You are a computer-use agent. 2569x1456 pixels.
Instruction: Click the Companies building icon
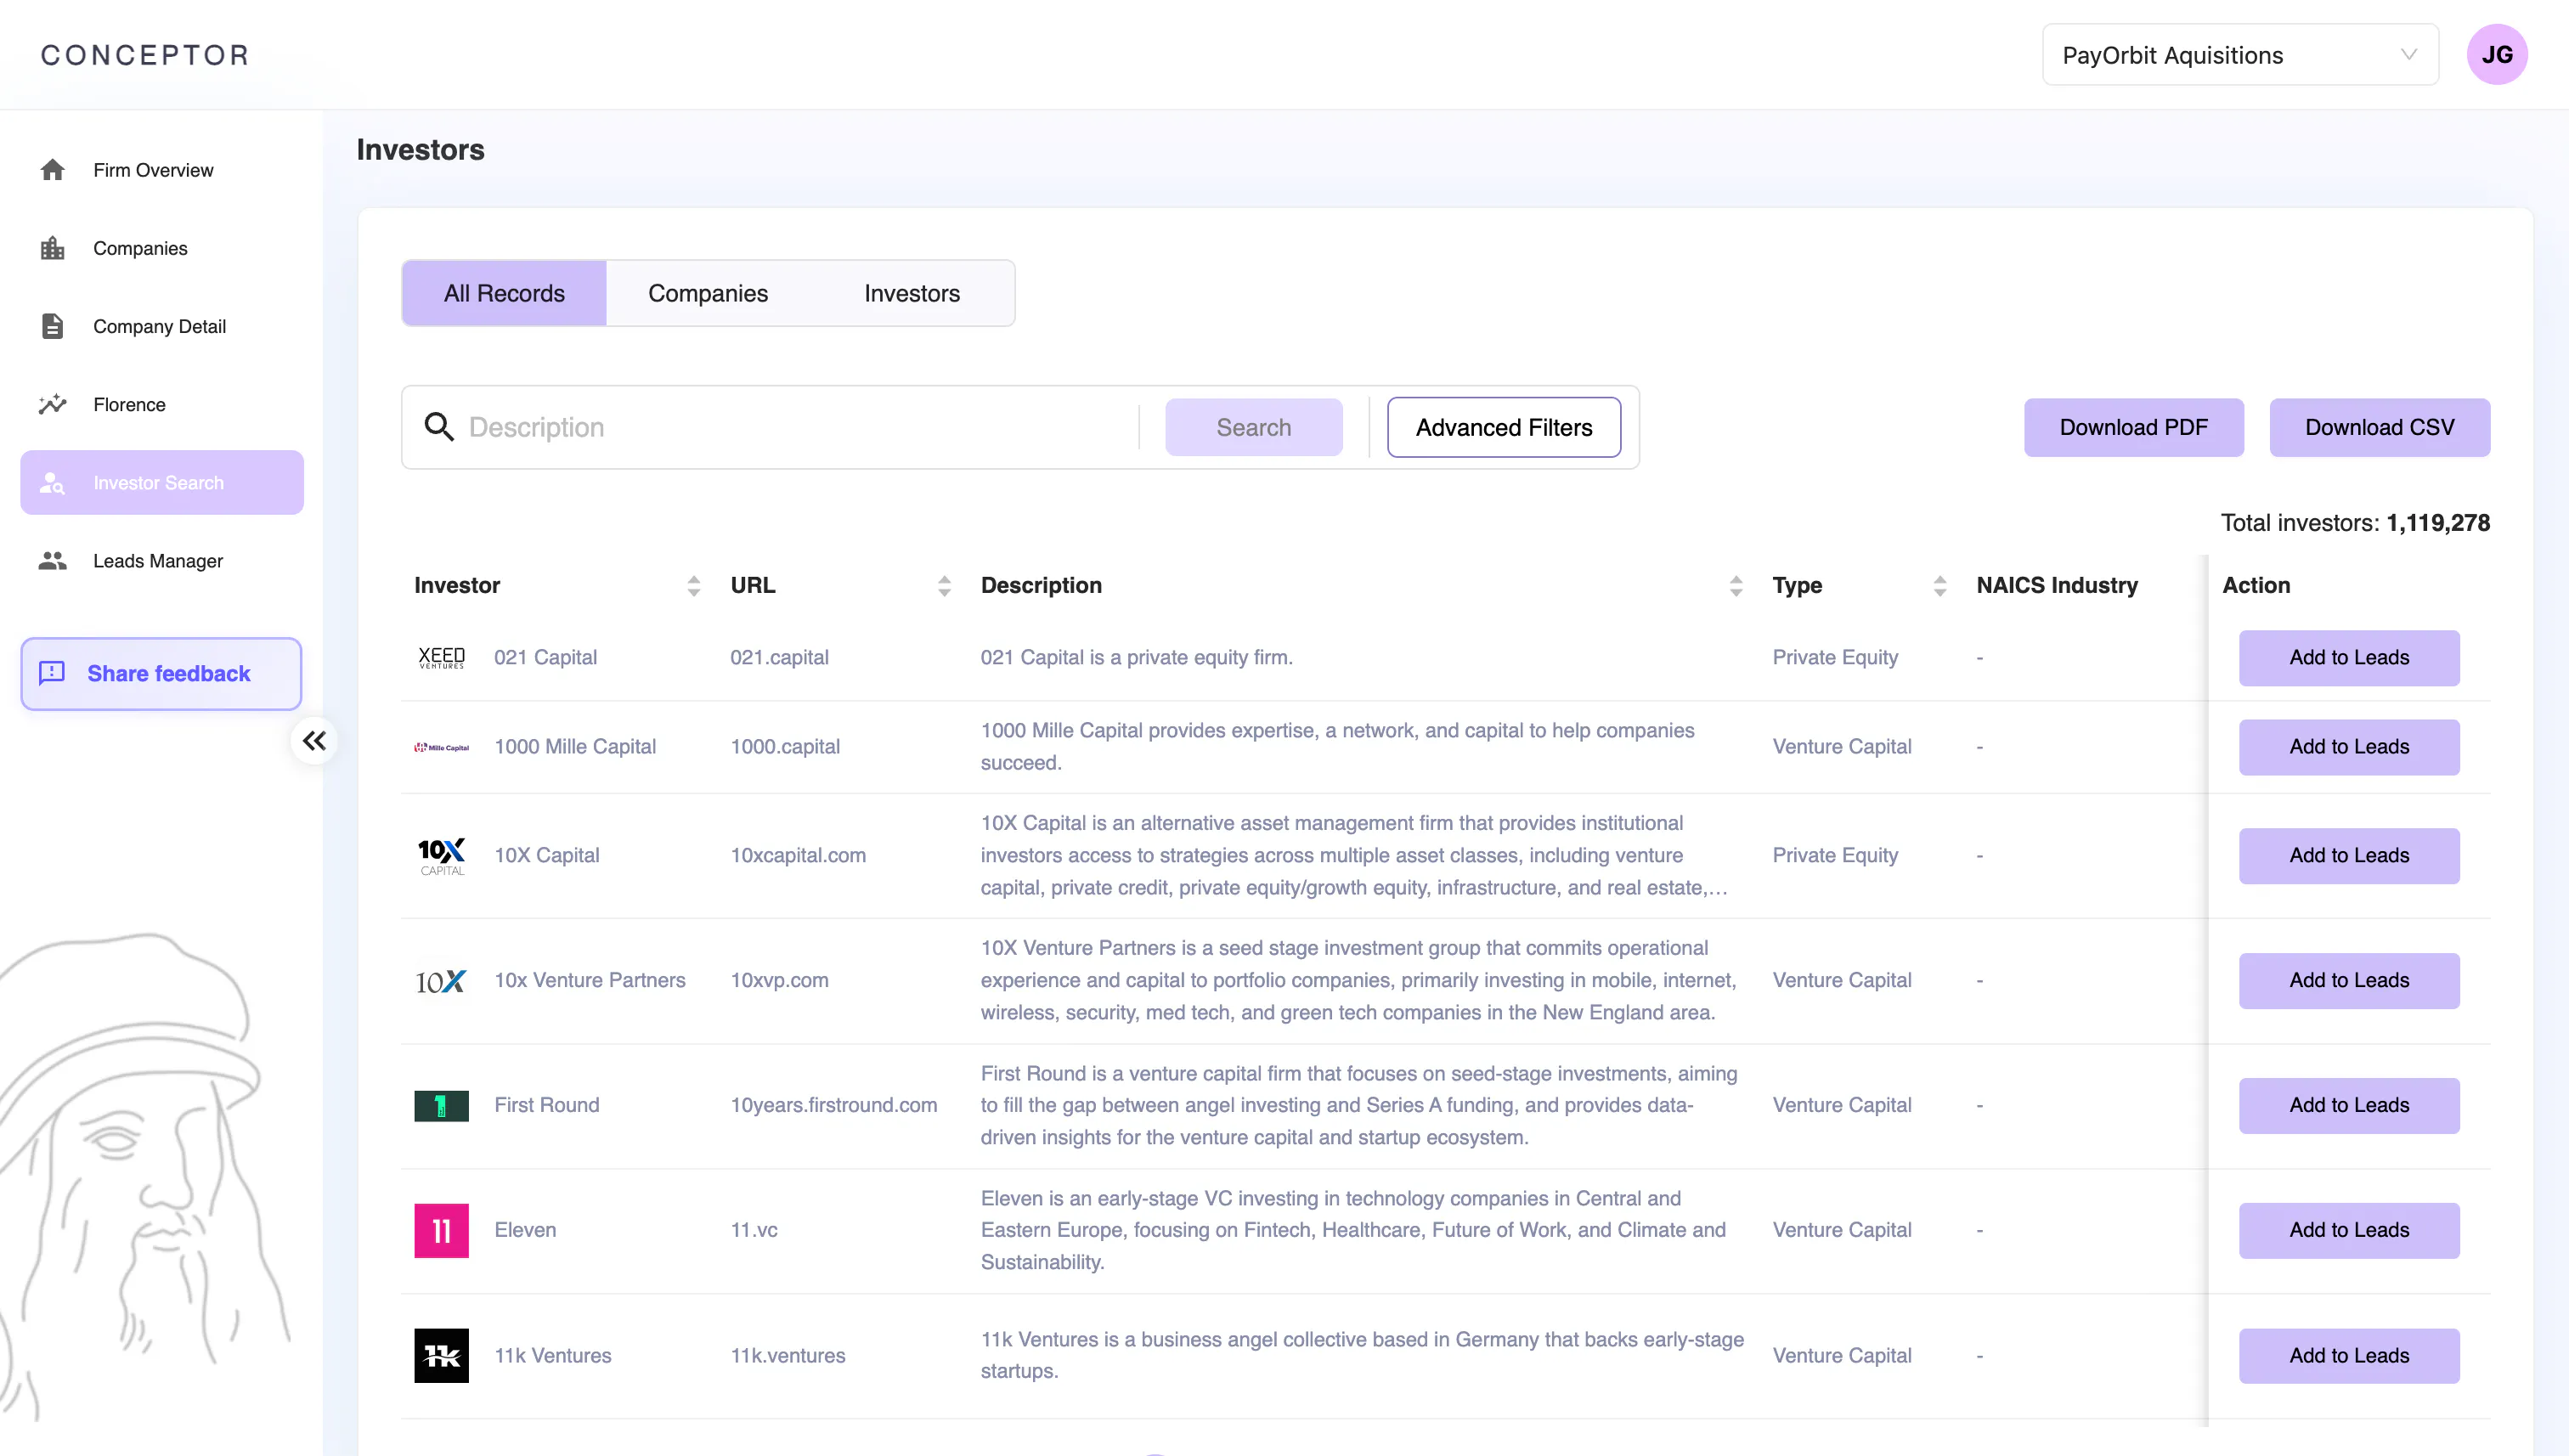click(x=52, y=248)
